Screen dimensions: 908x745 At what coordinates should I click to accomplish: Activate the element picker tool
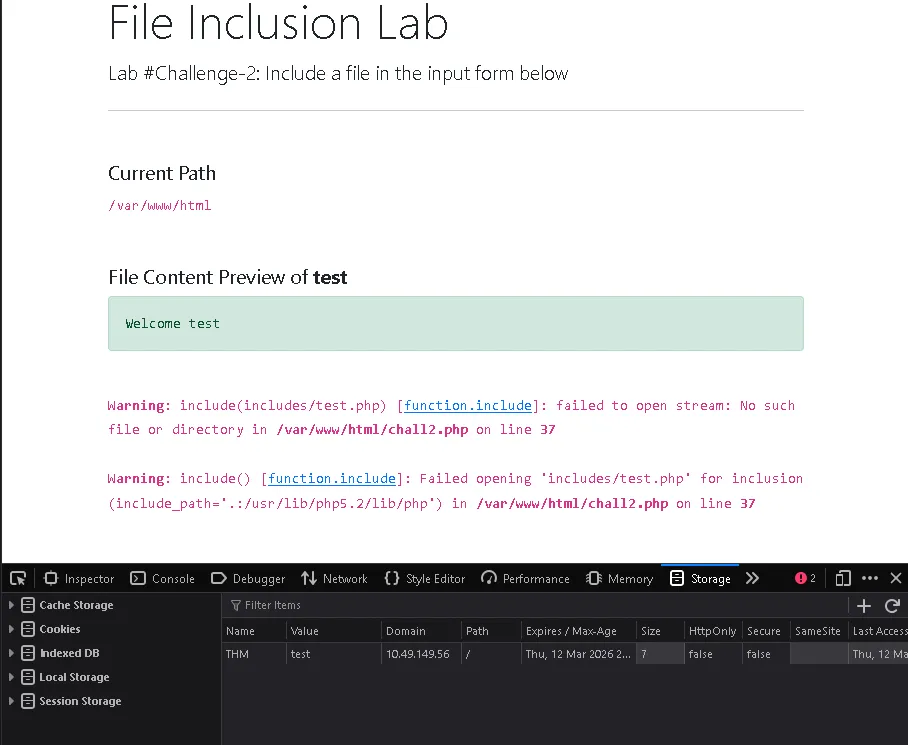pyautogui.click(x=18, y=578)
